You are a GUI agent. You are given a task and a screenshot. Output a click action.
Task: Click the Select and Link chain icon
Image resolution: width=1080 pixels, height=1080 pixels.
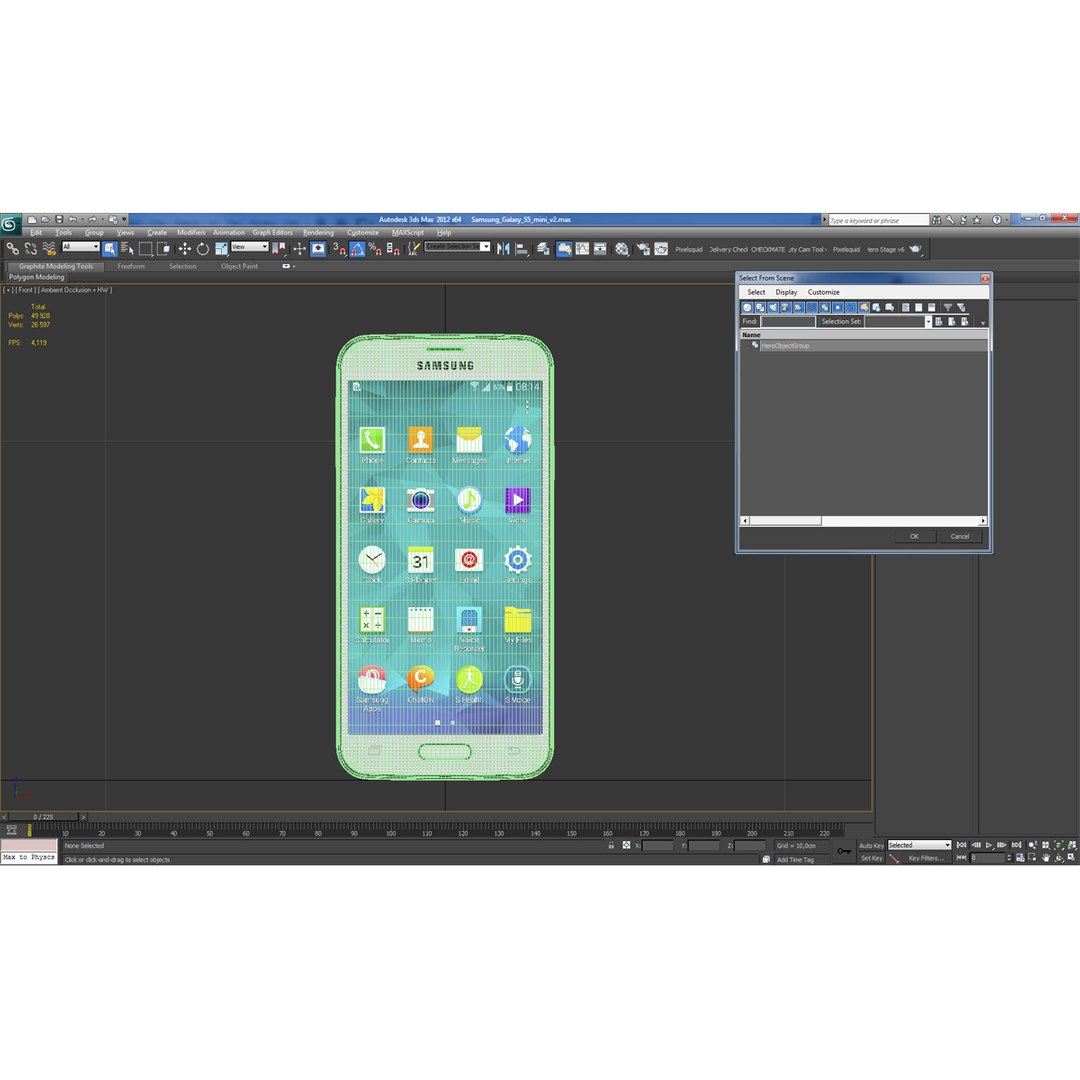click(x=12, y=249)
